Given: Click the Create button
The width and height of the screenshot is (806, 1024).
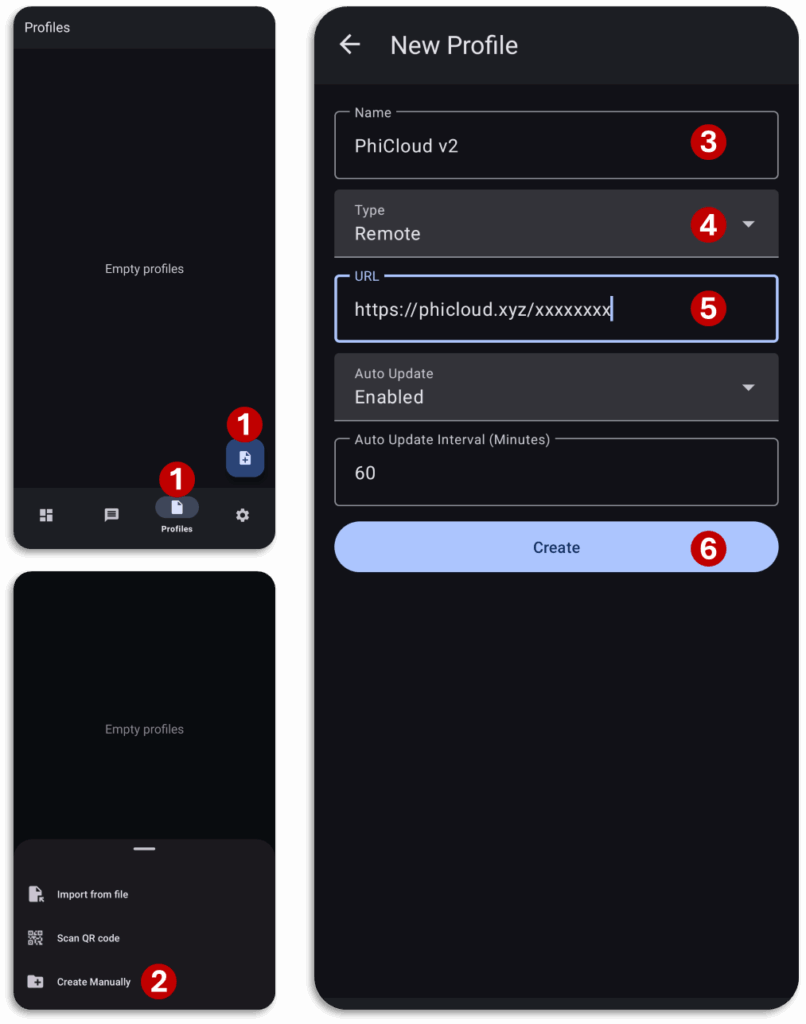Looking at the screenshot, I should (556, 547).
